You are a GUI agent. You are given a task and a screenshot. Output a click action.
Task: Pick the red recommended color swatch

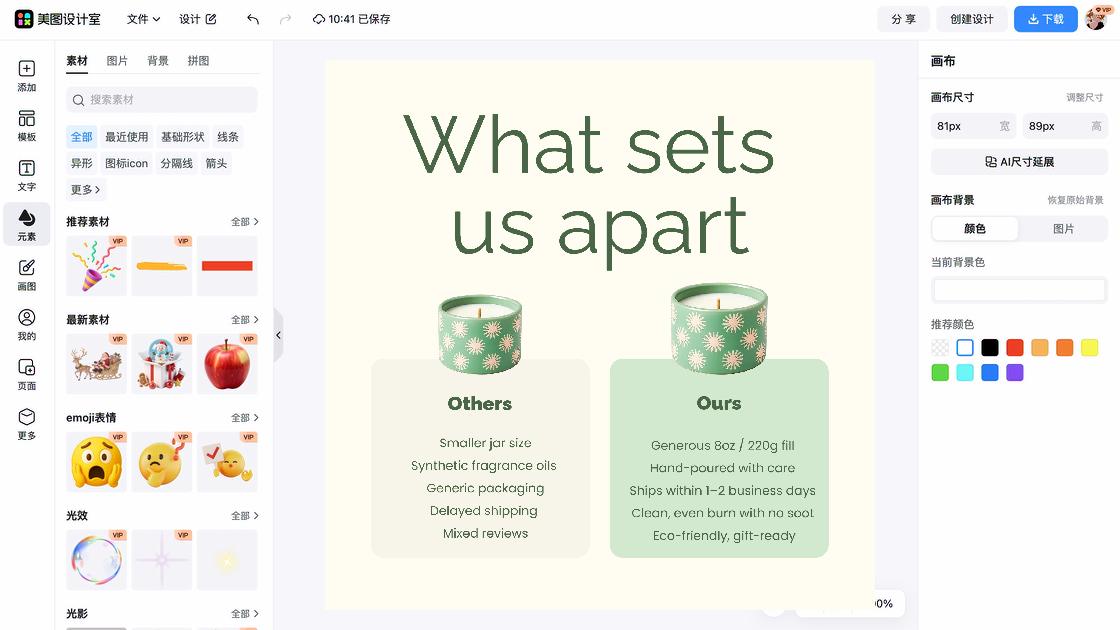click(1014, 348)
